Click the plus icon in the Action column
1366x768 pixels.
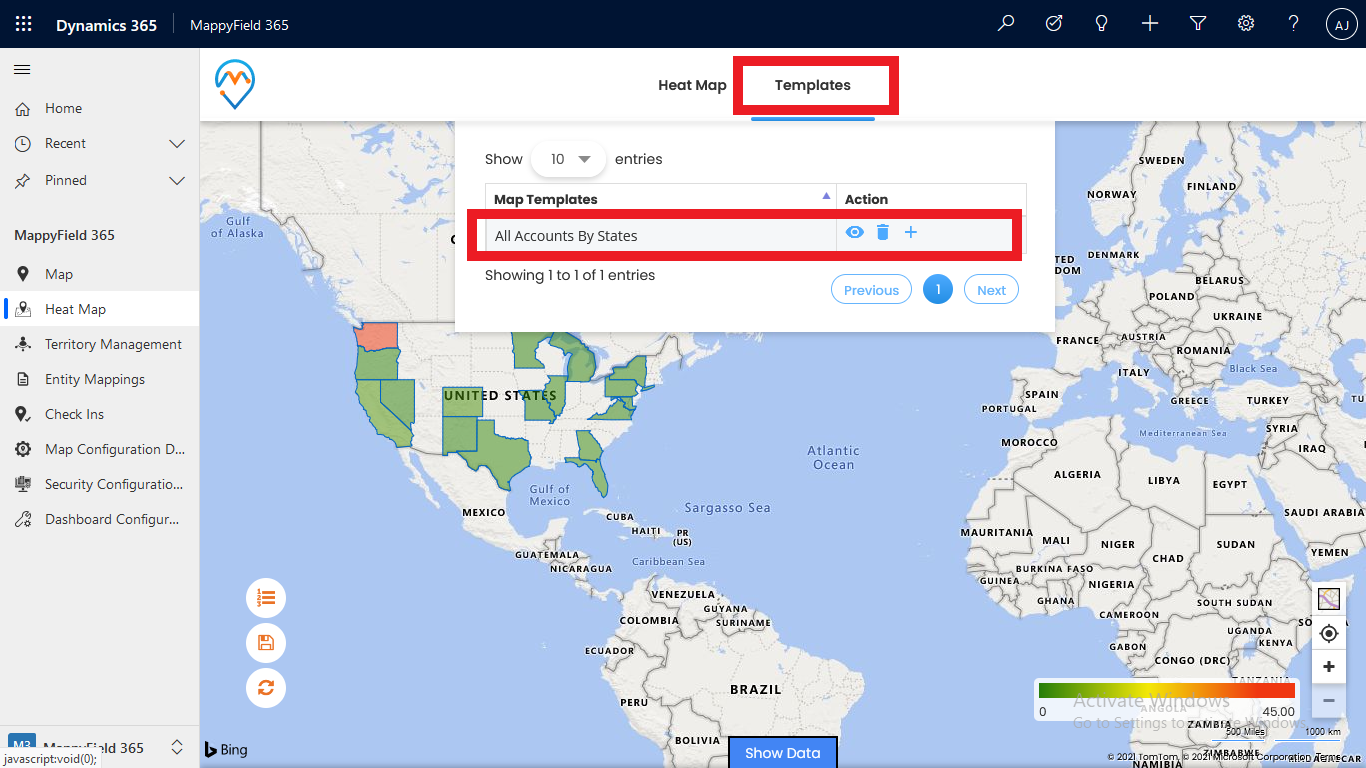pos(911,232)
